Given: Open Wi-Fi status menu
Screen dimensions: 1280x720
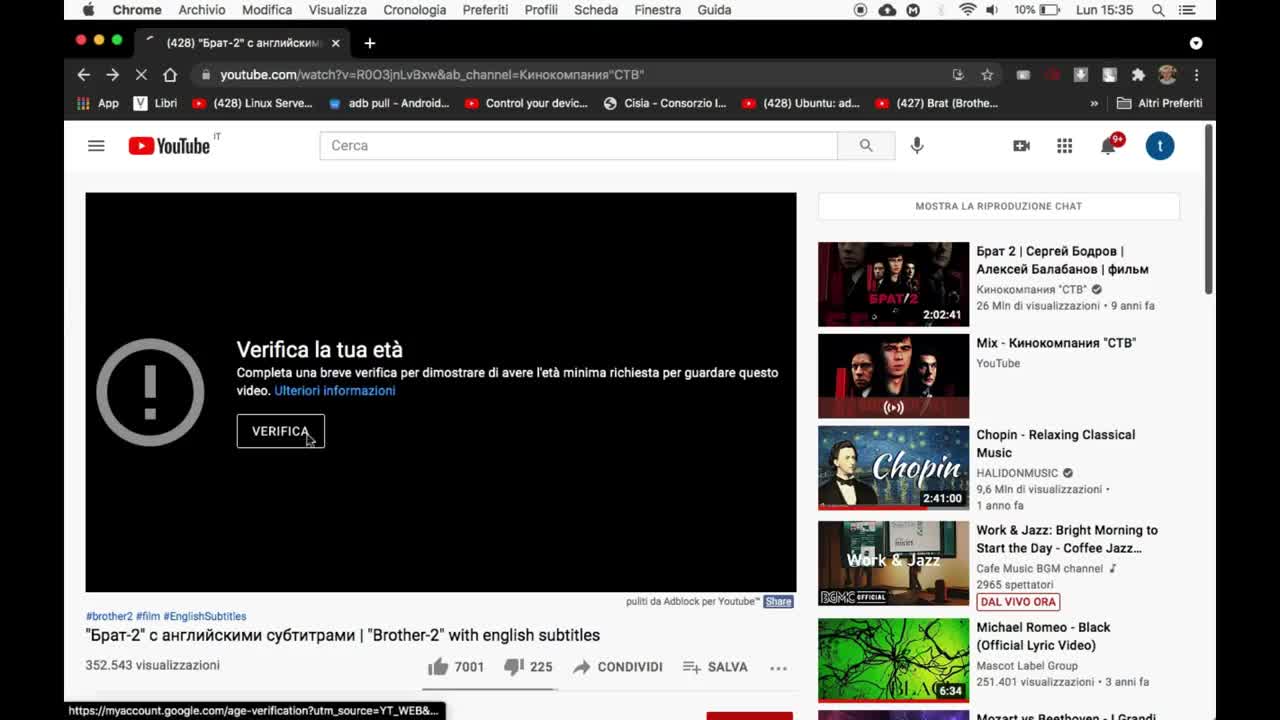Looking at the screenshot, I should coord(967,10).
